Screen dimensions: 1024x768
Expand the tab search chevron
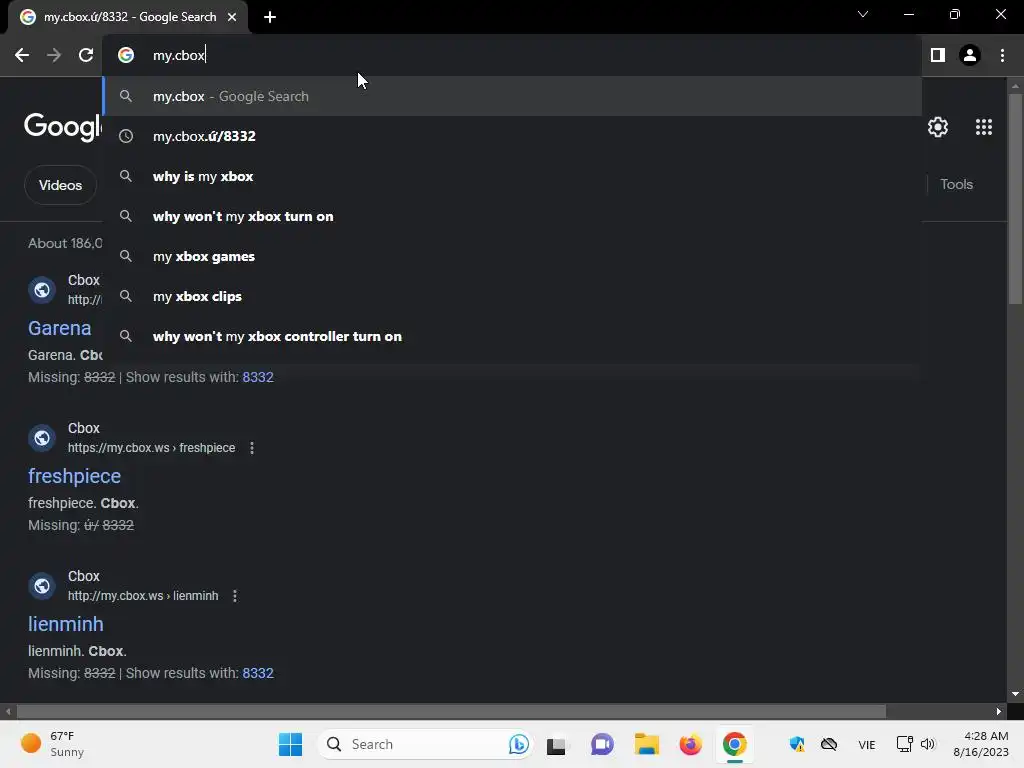[863, 14]
